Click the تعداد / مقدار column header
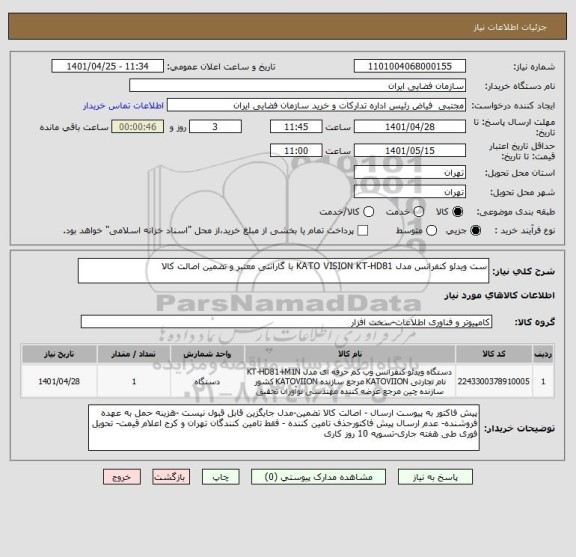The image size is (576, 557). 134,354
